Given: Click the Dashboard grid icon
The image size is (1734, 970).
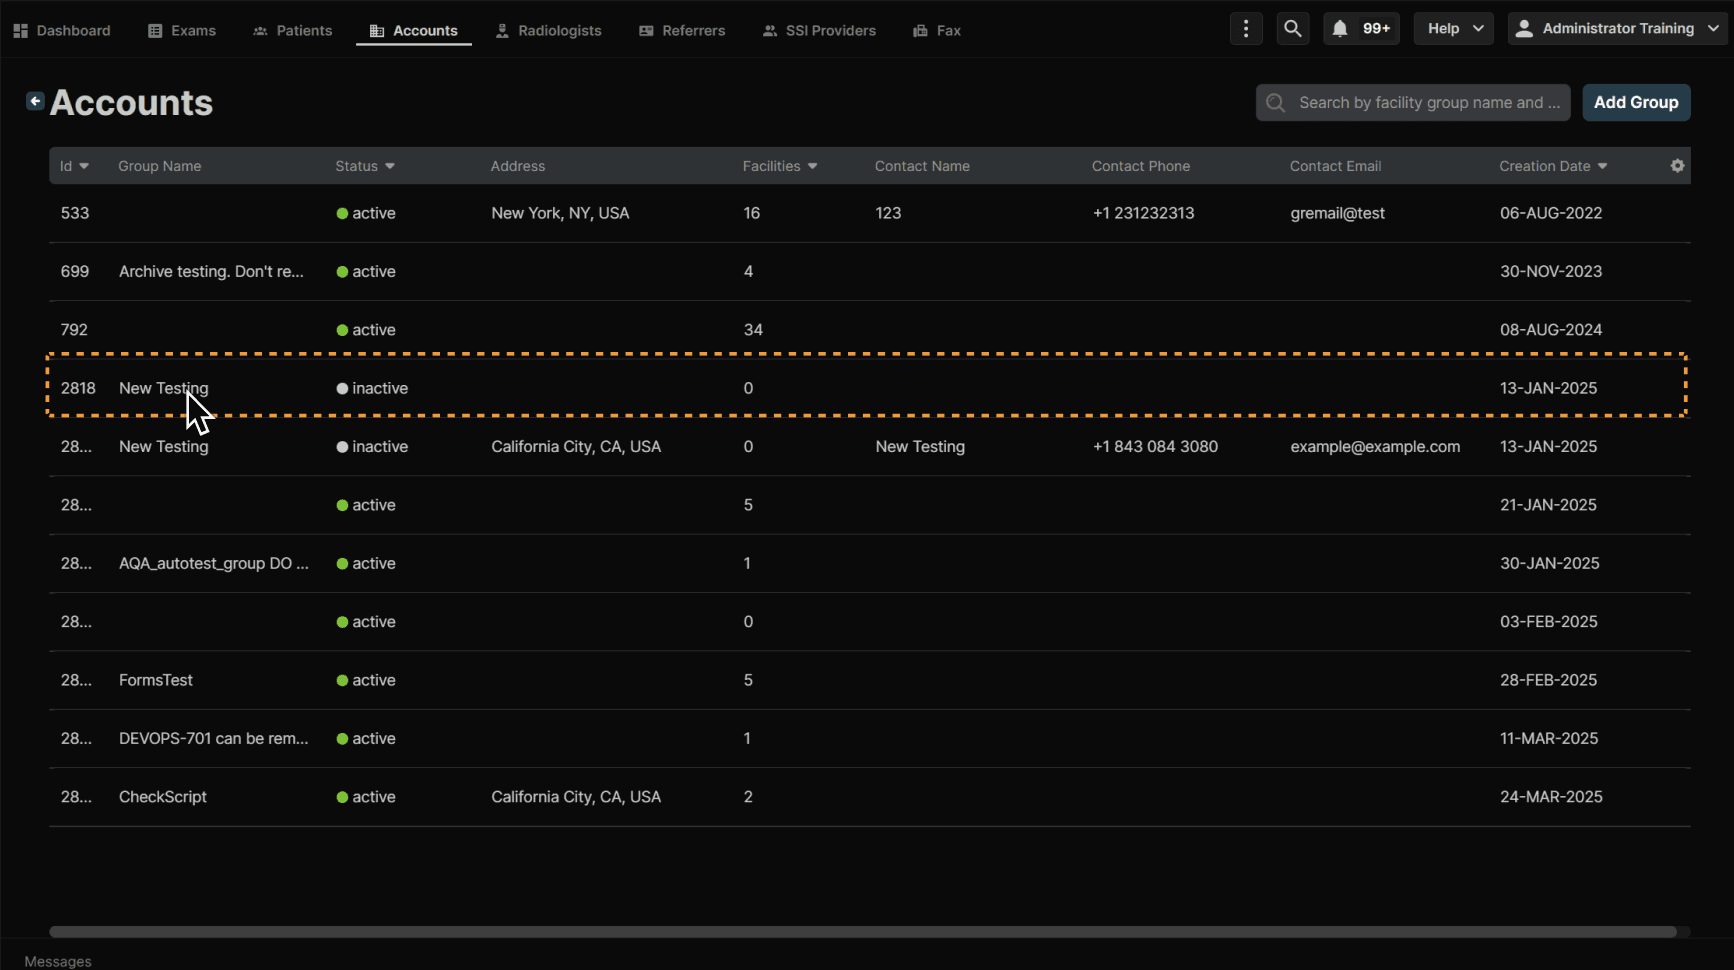Looking at the screenshot, I should click(x=20, y=31).
